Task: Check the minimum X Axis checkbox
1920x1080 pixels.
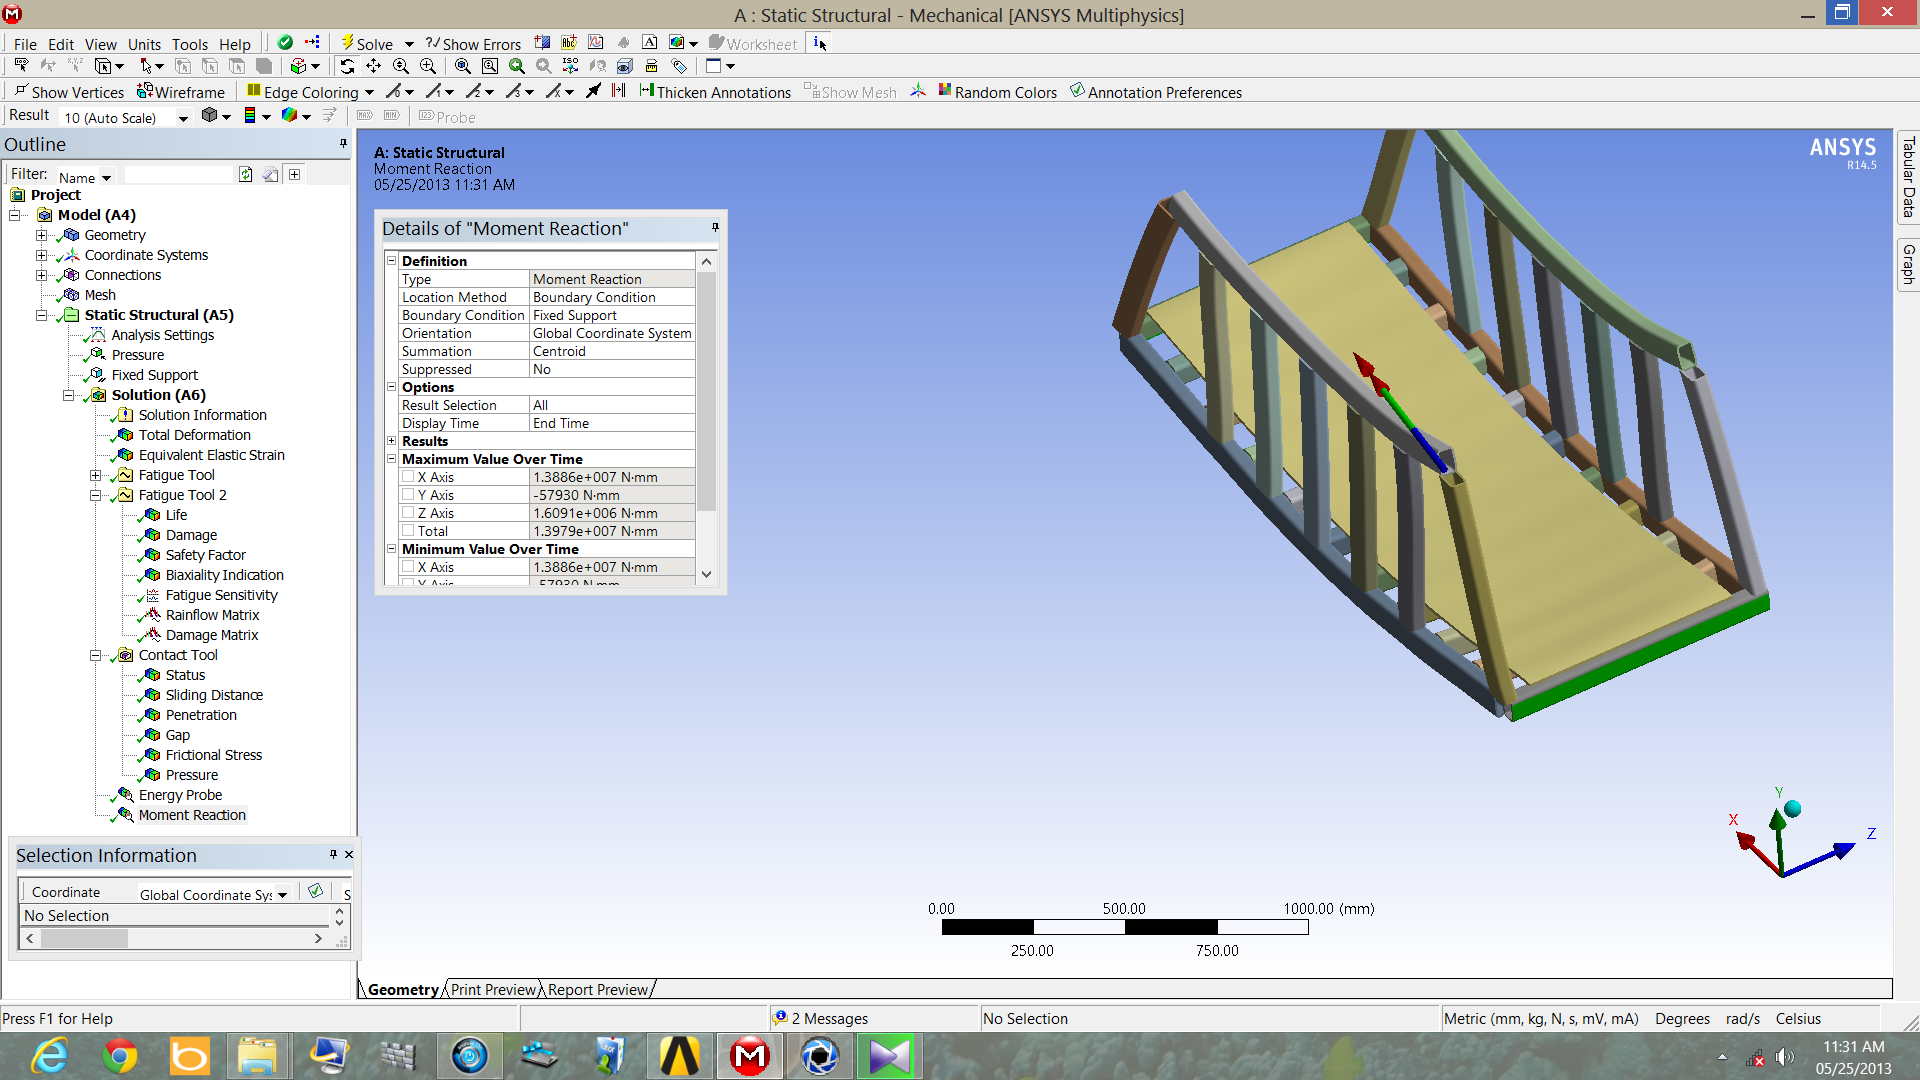Action: tap(408, 567)
